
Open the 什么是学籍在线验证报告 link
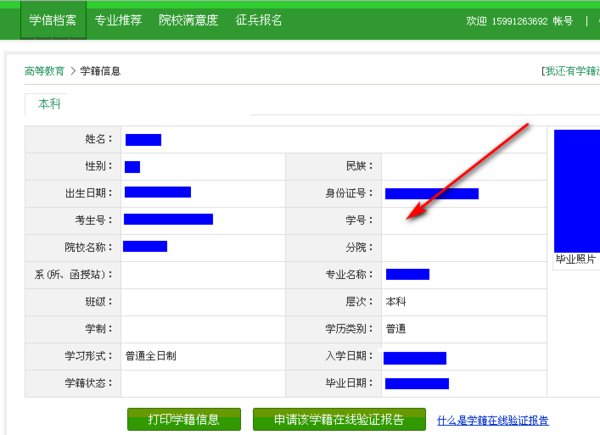tap(493, 421)
